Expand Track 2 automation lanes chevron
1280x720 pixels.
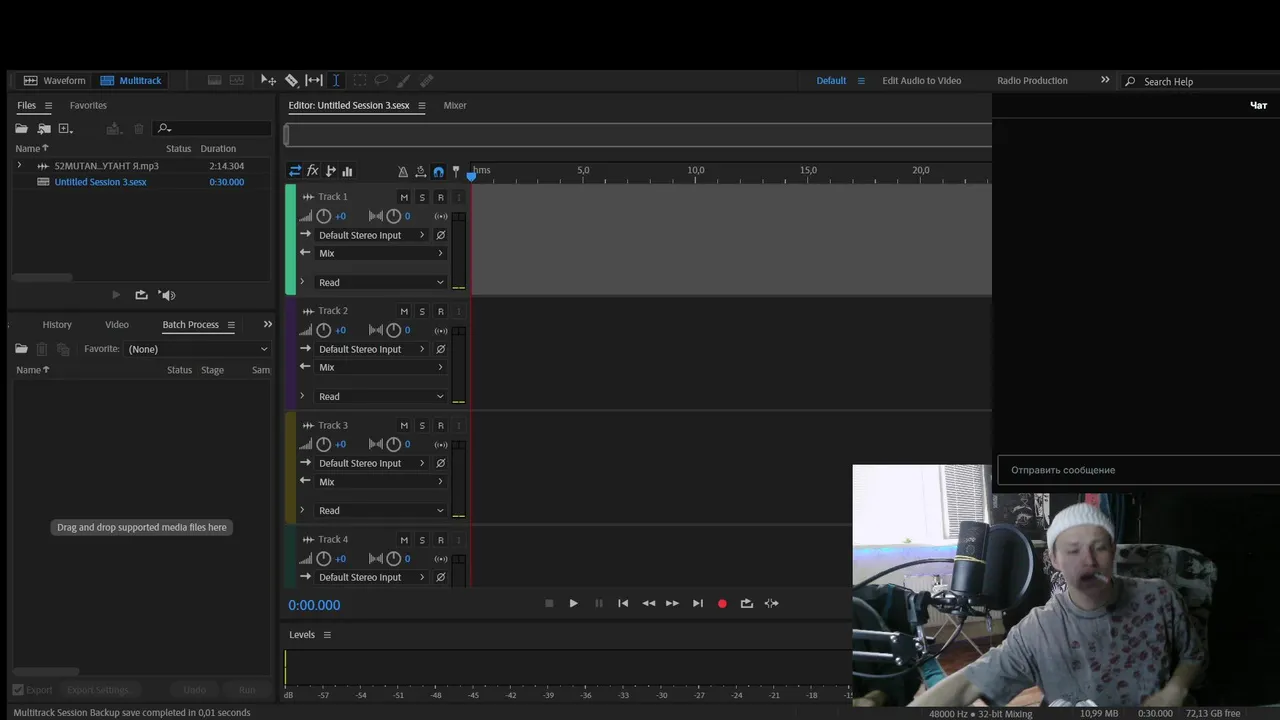click(x=302, y=396)
